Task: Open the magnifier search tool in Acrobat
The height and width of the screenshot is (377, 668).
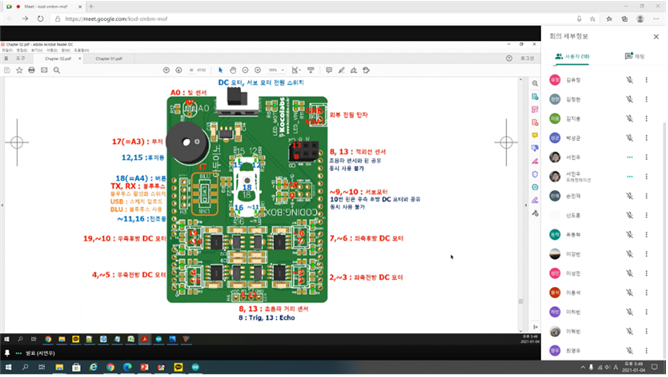Action: (x=57, y=70)
